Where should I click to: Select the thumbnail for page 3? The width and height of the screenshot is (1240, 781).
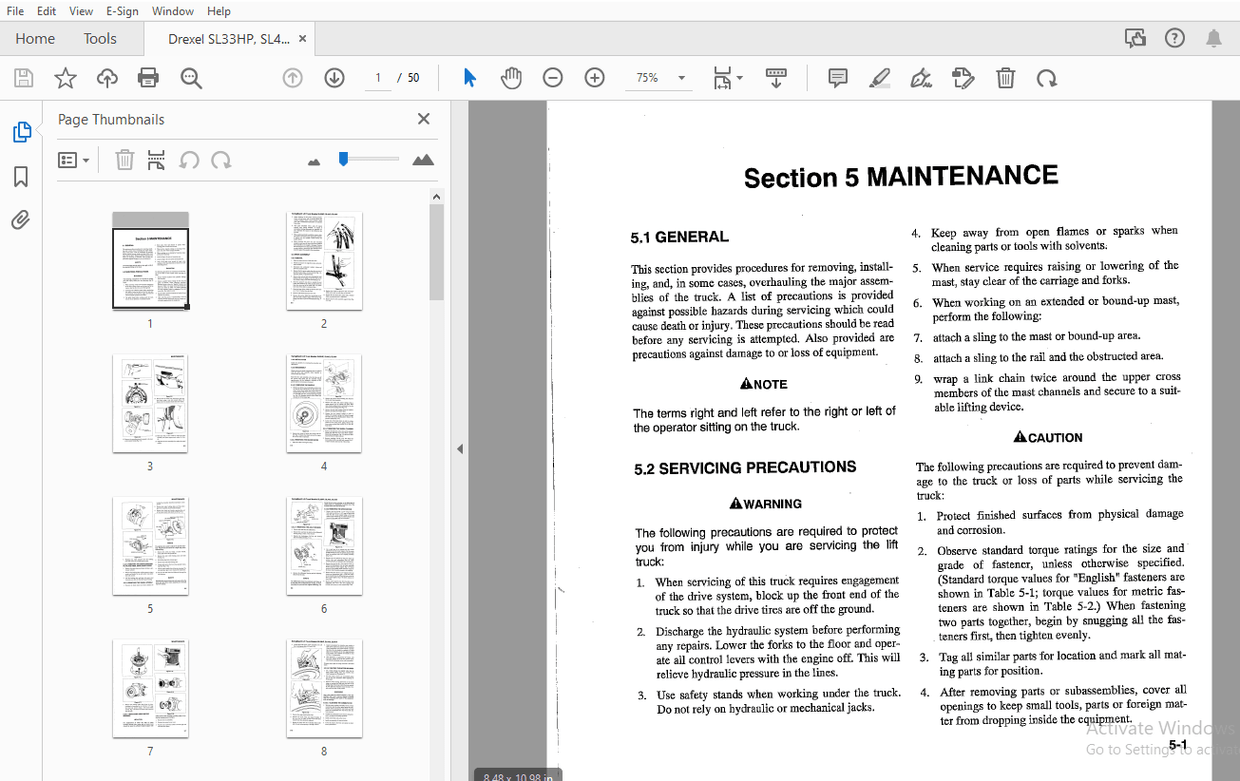[150, 403]
